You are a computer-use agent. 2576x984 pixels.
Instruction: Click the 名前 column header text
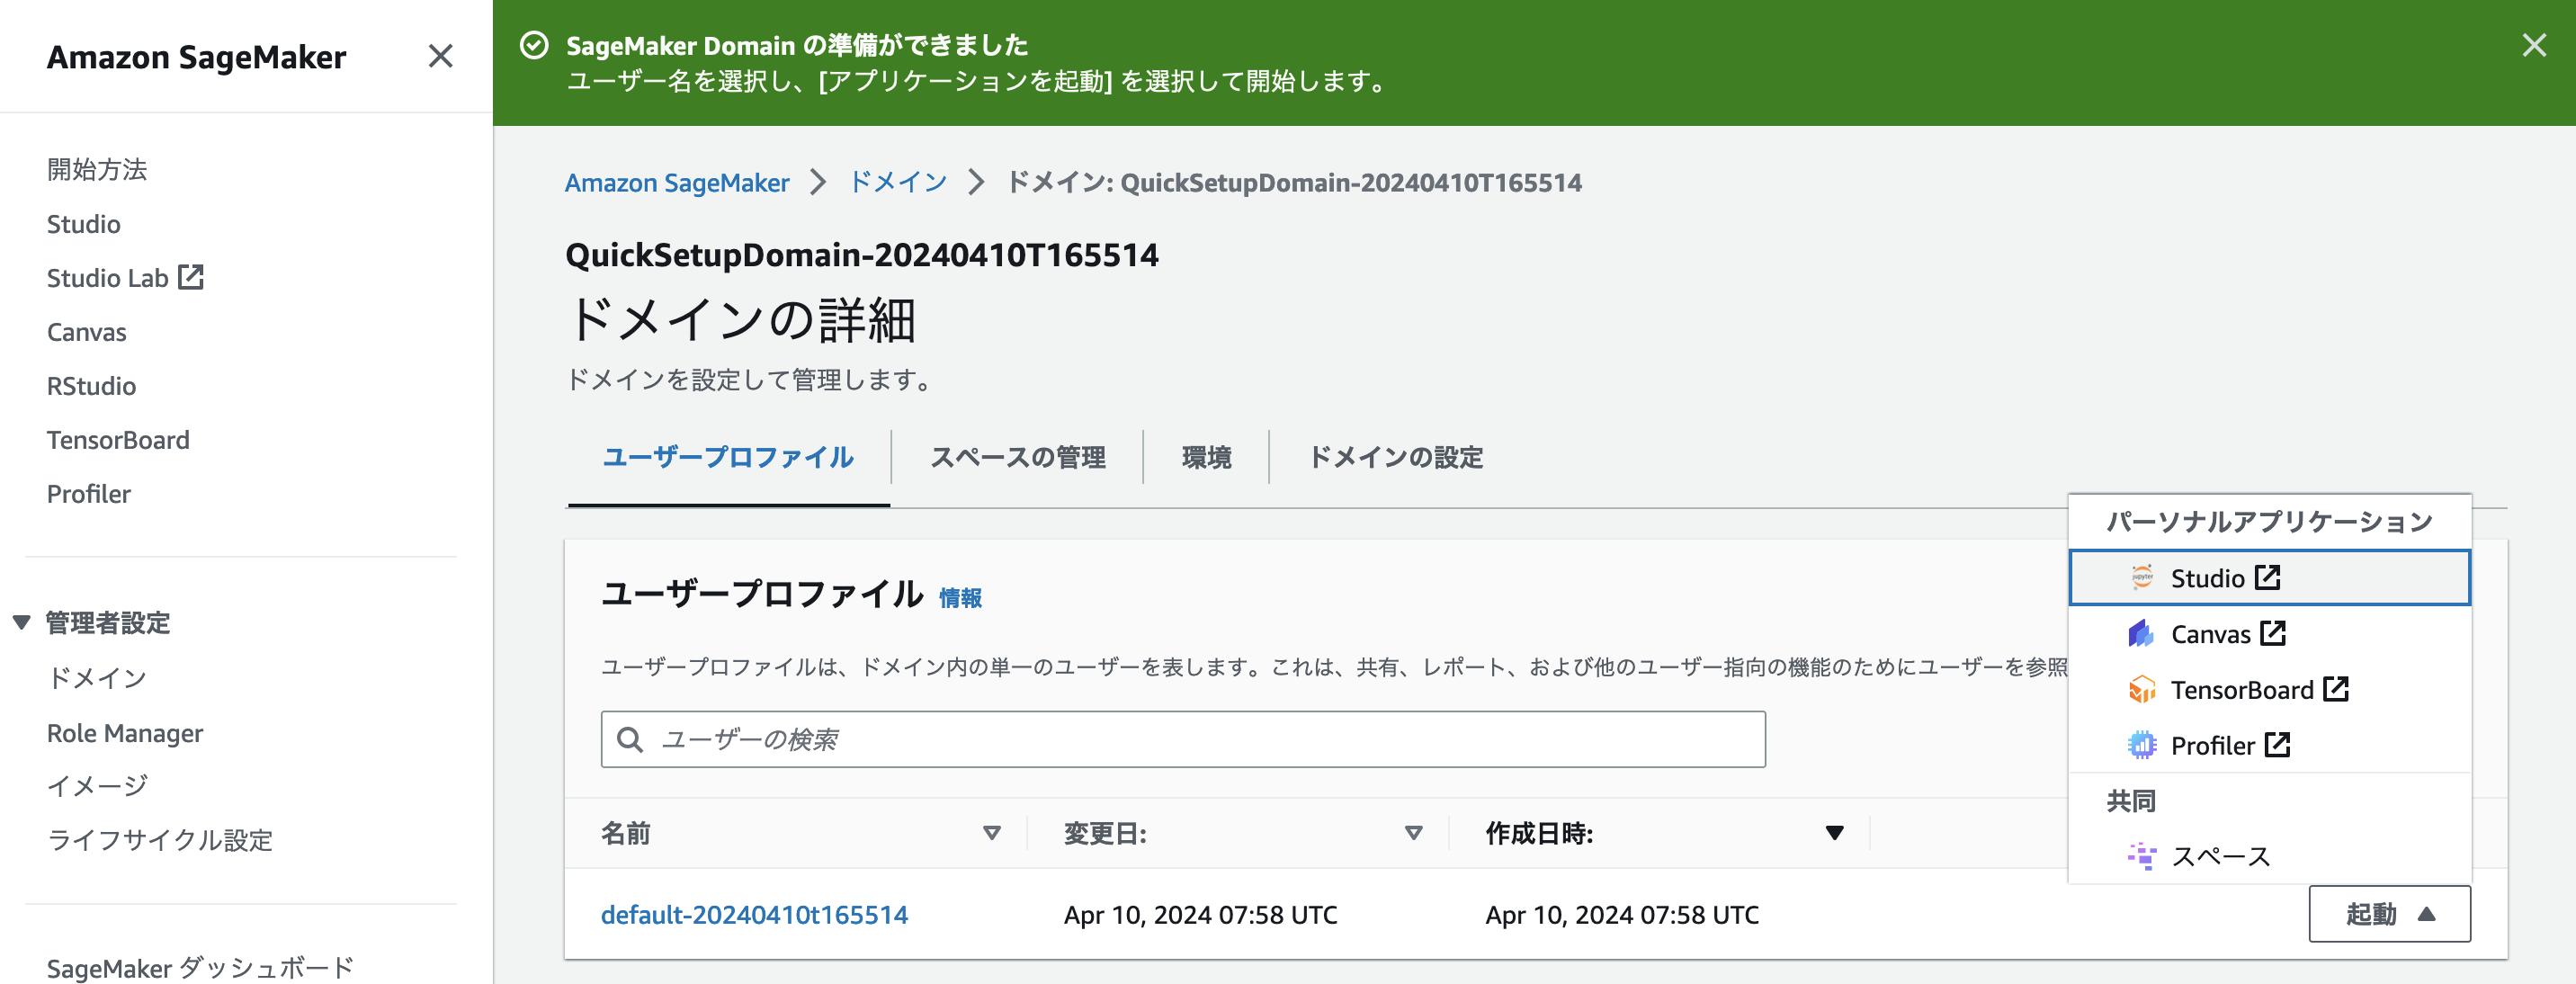point(626,833)
